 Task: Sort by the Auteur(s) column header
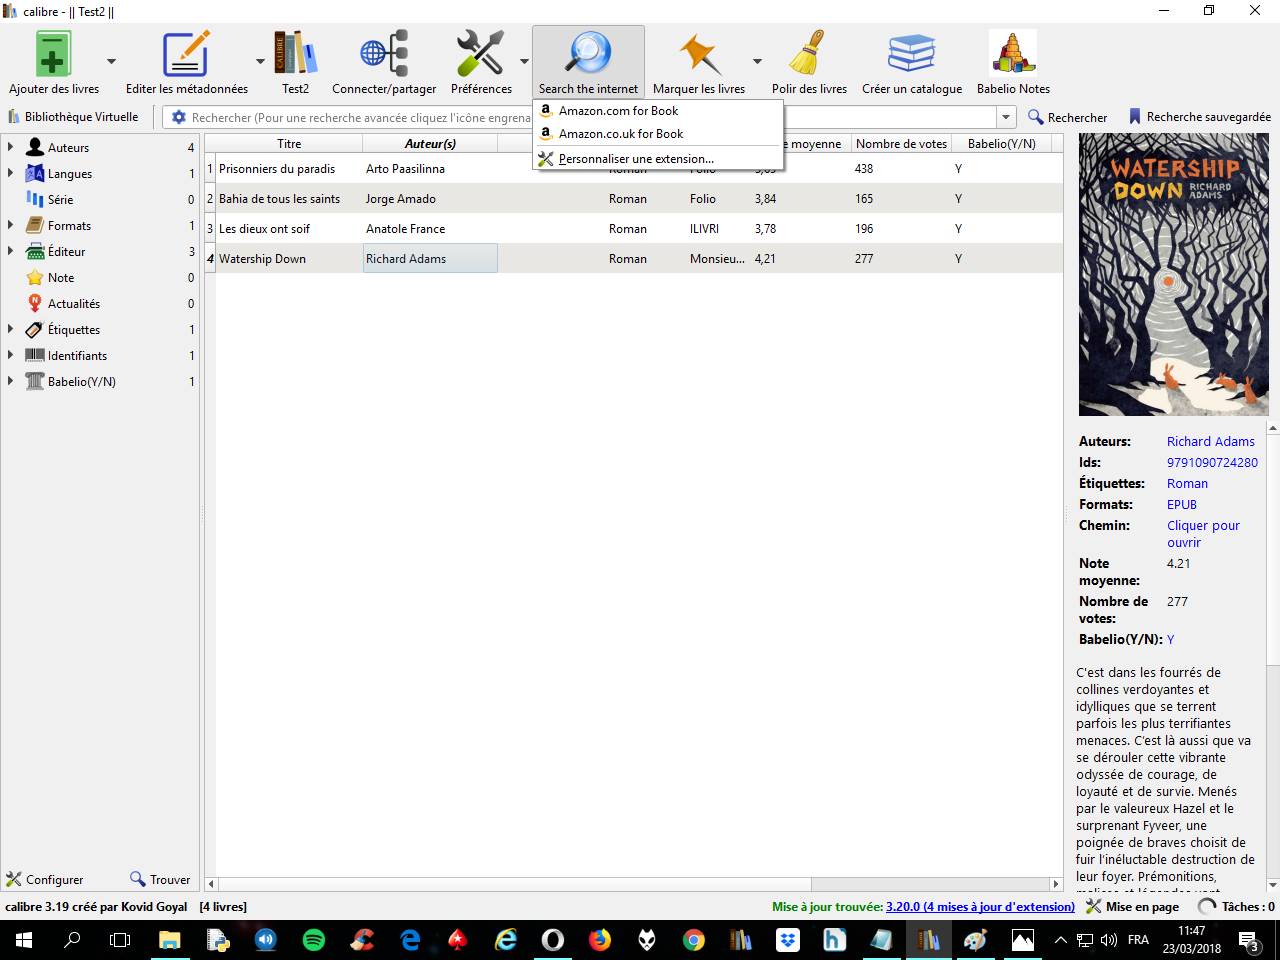point(430,144)
